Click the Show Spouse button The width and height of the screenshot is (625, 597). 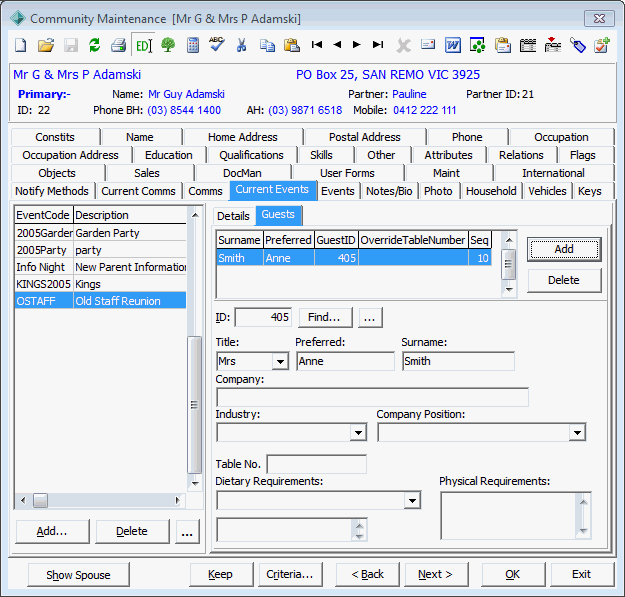(x=79, y=575)
